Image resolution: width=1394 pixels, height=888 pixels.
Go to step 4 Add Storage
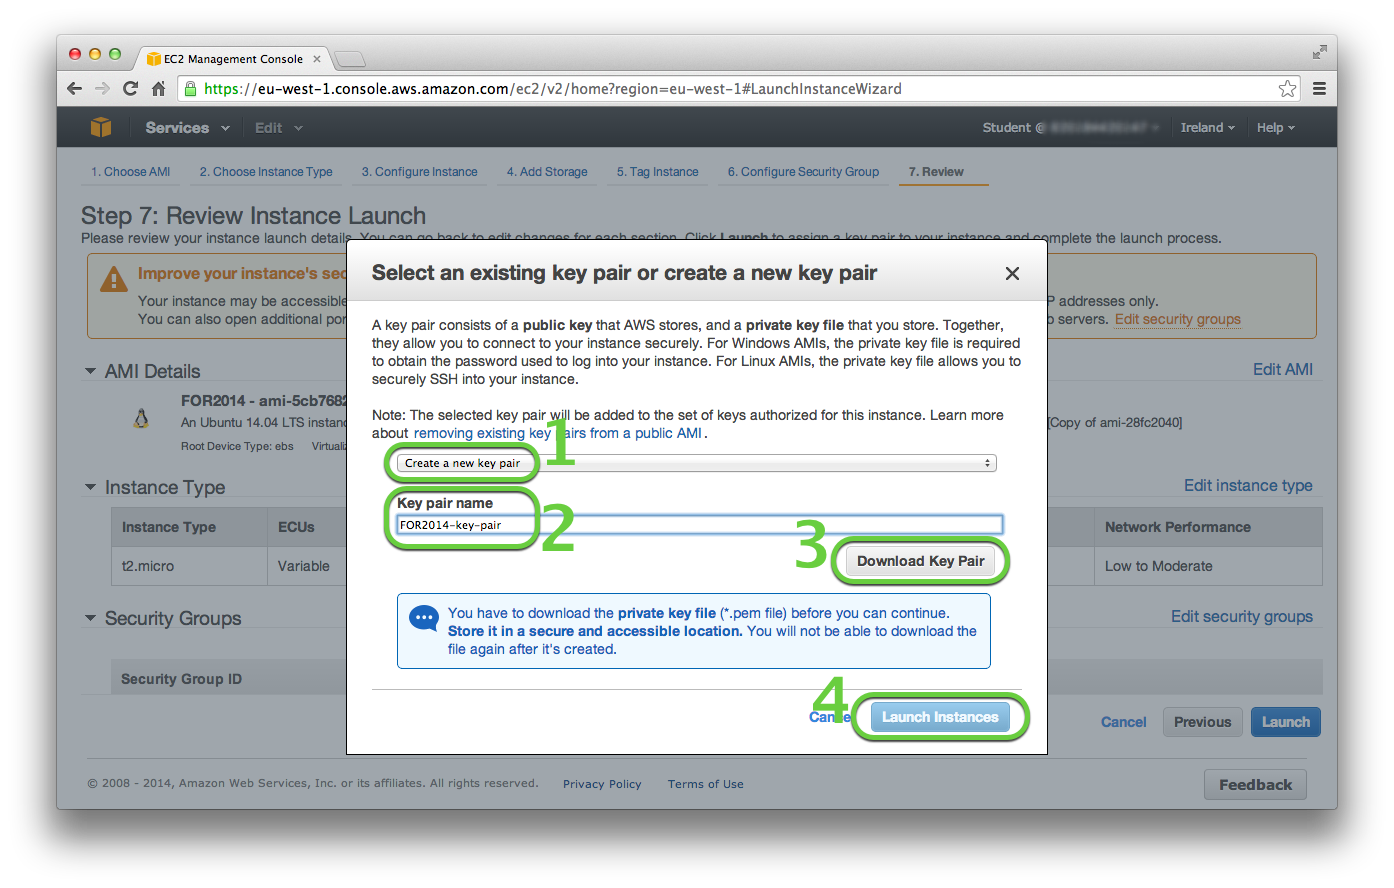pos(547,172)
